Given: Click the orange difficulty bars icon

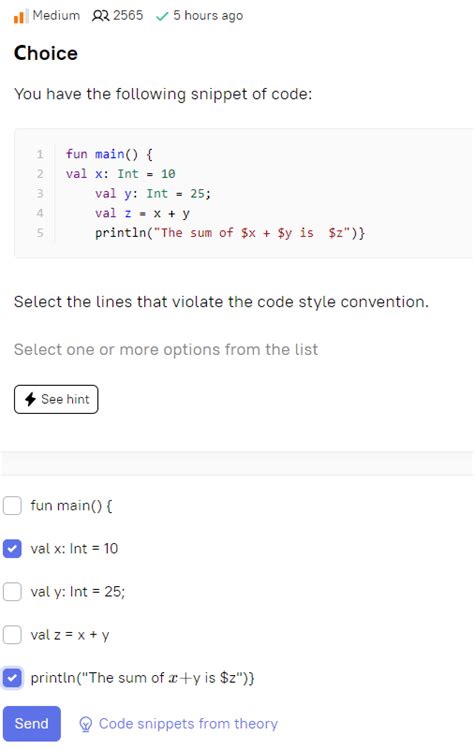Looking at the screenshot, I should coord(20,16).
